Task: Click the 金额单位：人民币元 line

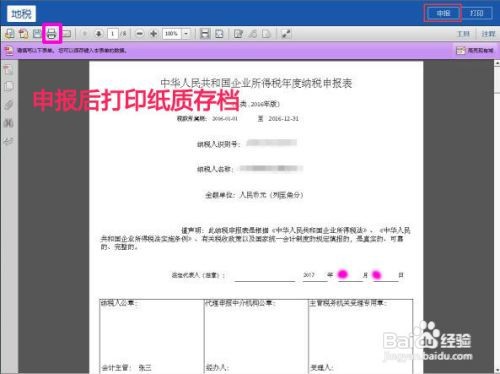Action: [254, 195]
